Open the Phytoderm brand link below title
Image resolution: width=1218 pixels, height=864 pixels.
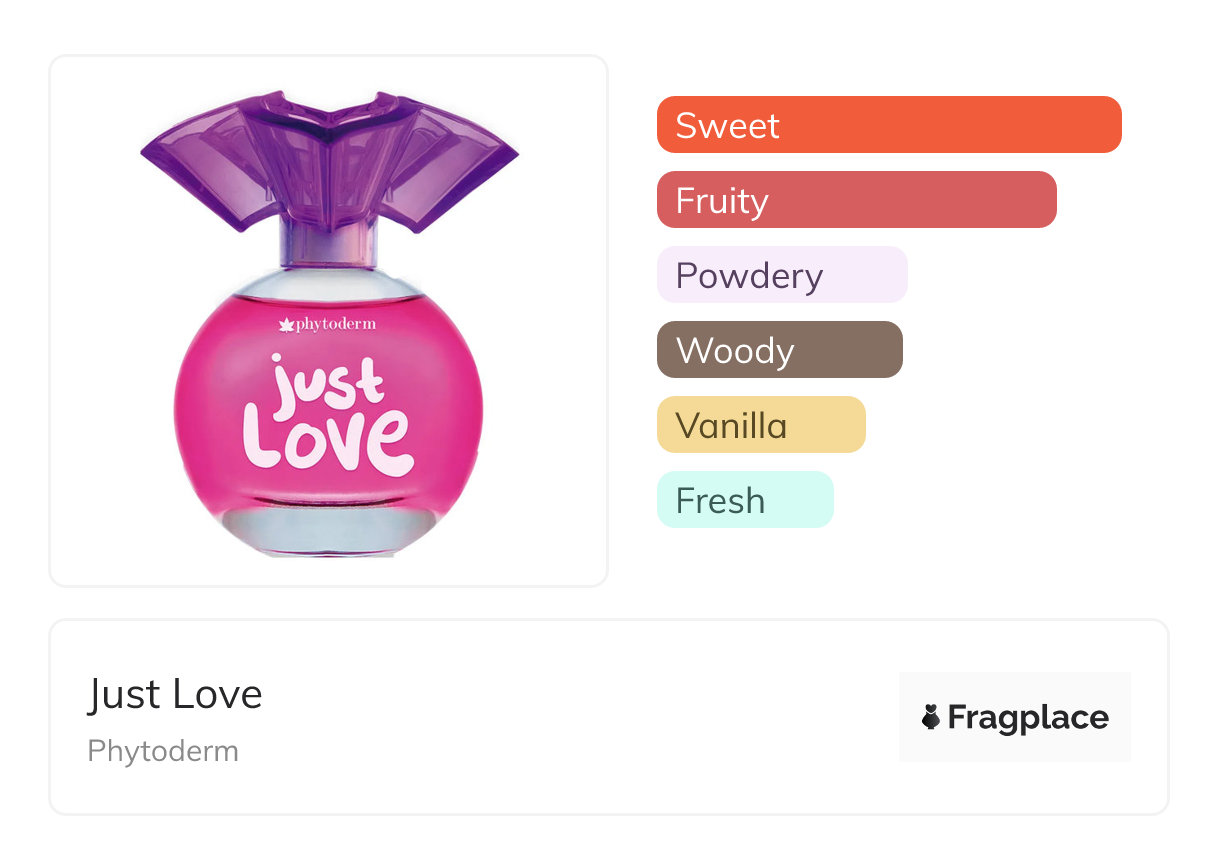[x=163, y=751]
